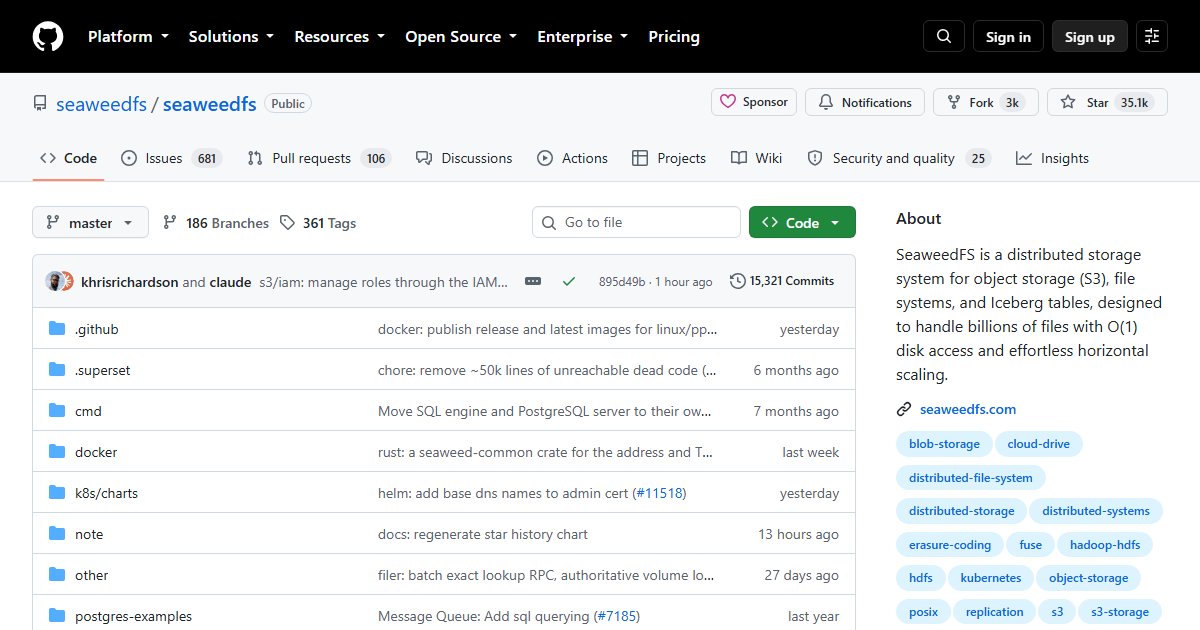Image resolution: width=1200 pixels, height=630 pixels.
Task: Select the distributed-file-system topic tag
Action: pyautogui.click(x=970, y=478)
